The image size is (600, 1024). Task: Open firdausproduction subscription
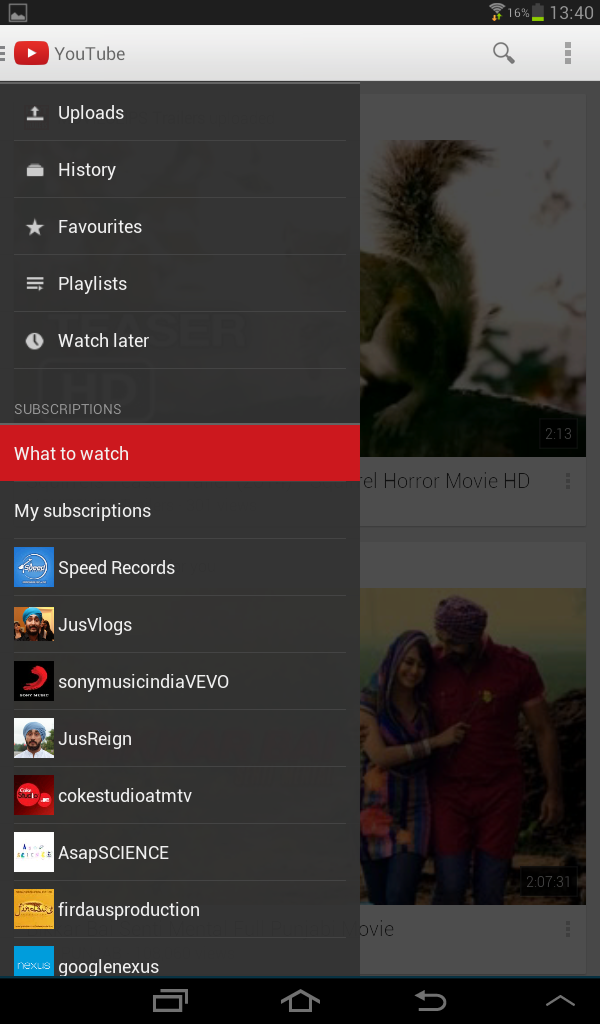point(128,910)
